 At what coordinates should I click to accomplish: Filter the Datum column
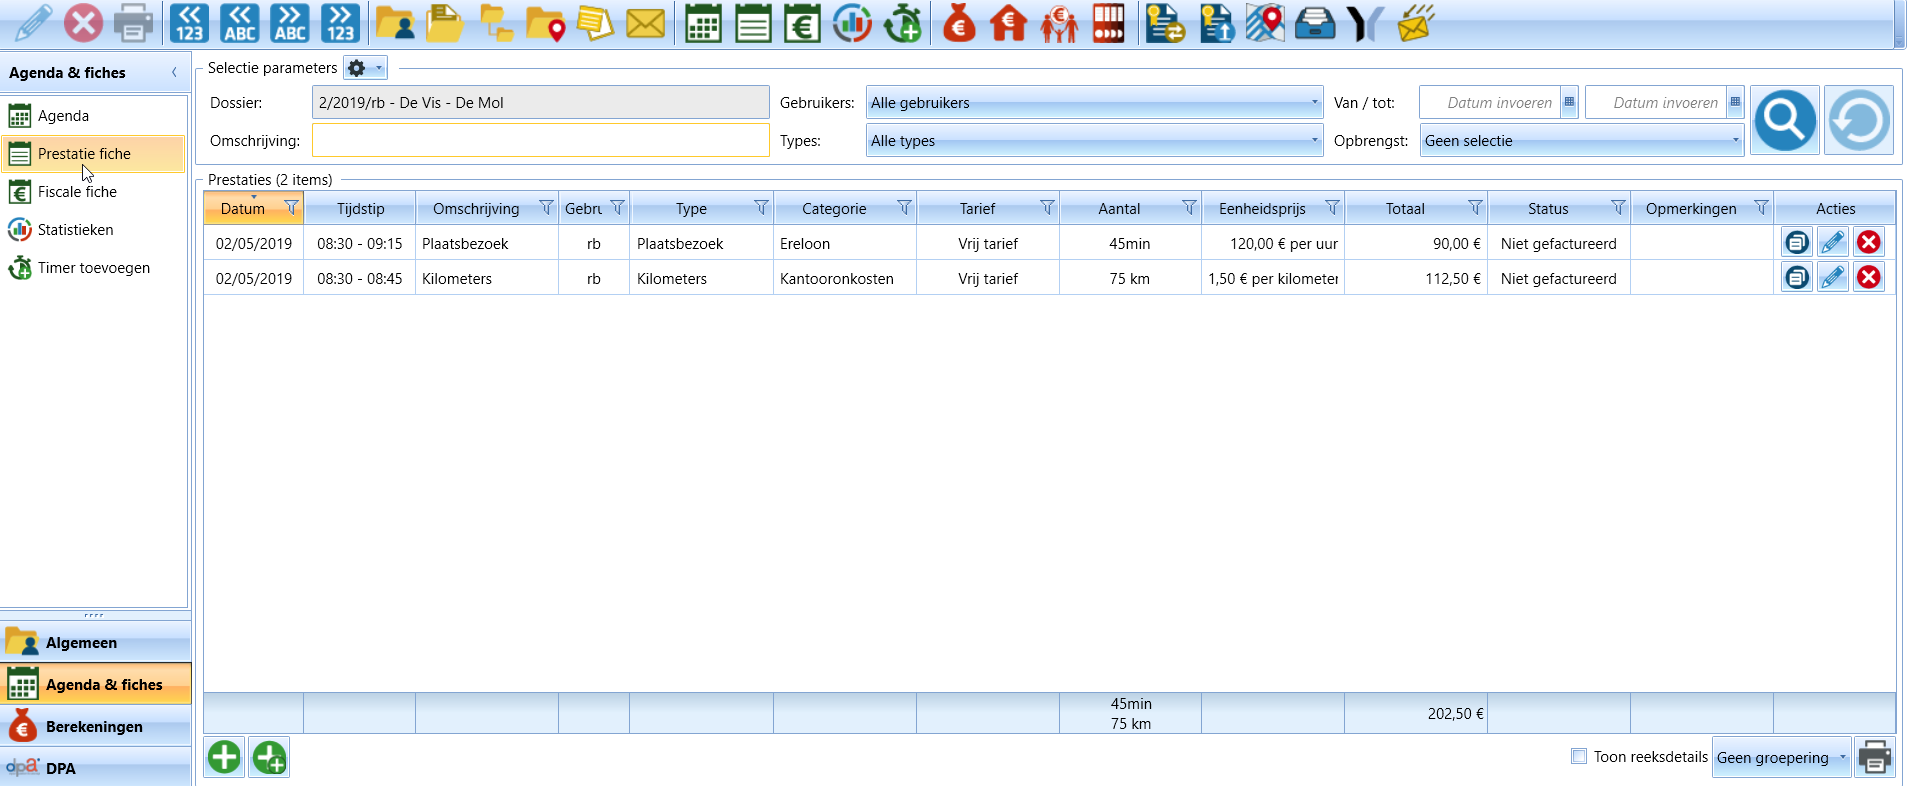(291, 207)
